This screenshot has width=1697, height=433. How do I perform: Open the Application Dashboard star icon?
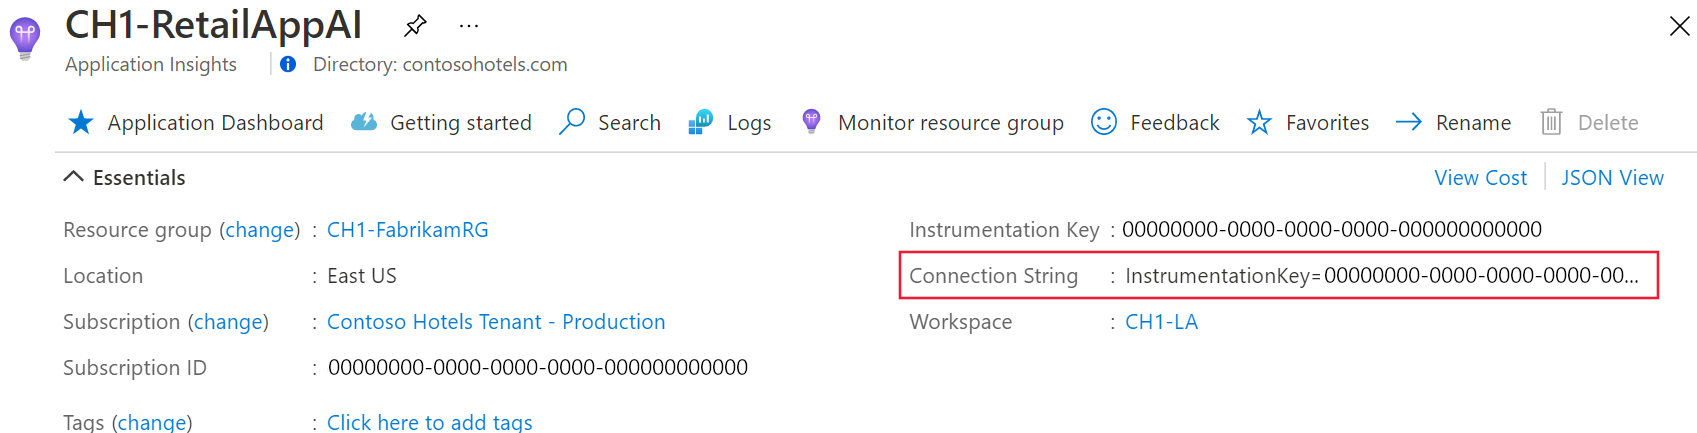coord(81,122)
